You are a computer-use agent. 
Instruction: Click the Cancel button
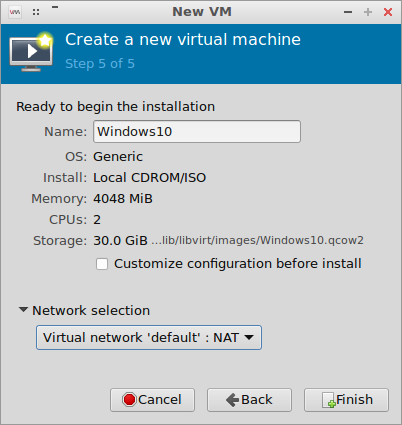point(152,400)
